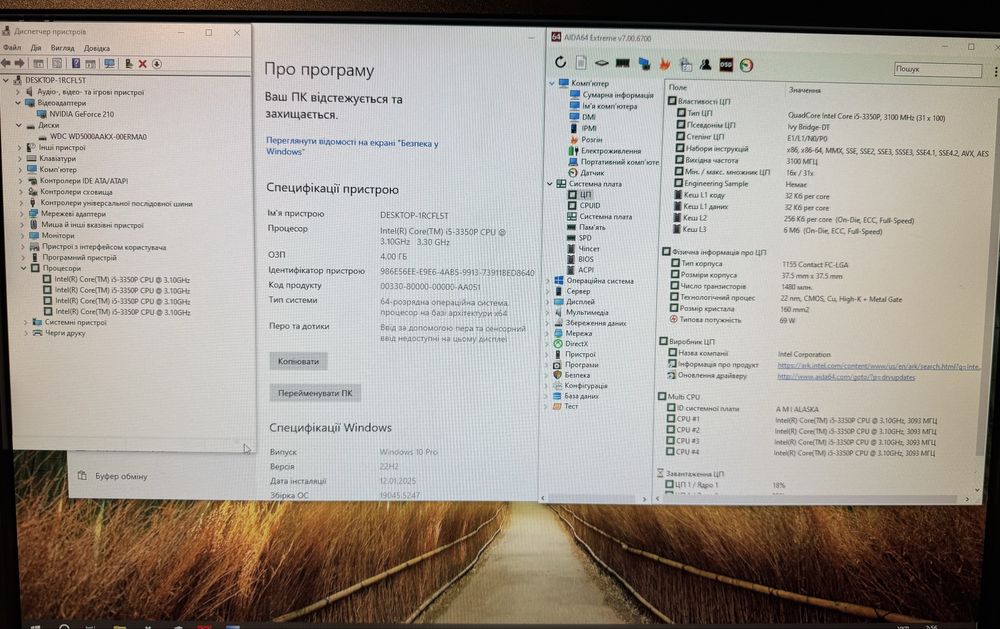Click the red X uninstall device icon
1000x629 pixels.
tap(143, 64)
